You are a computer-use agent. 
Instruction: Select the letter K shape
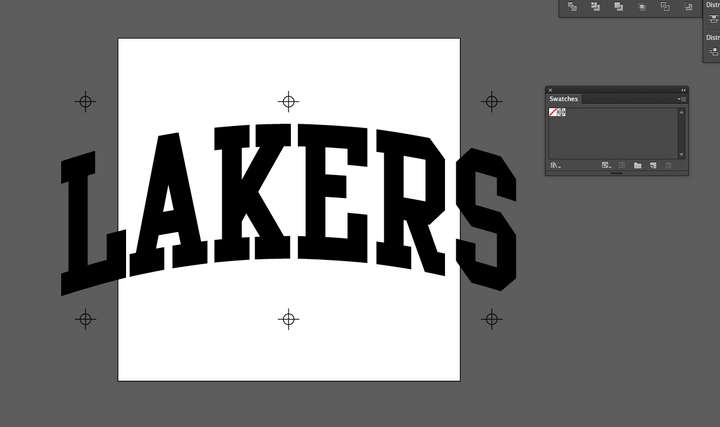click(x=232, y=193)
